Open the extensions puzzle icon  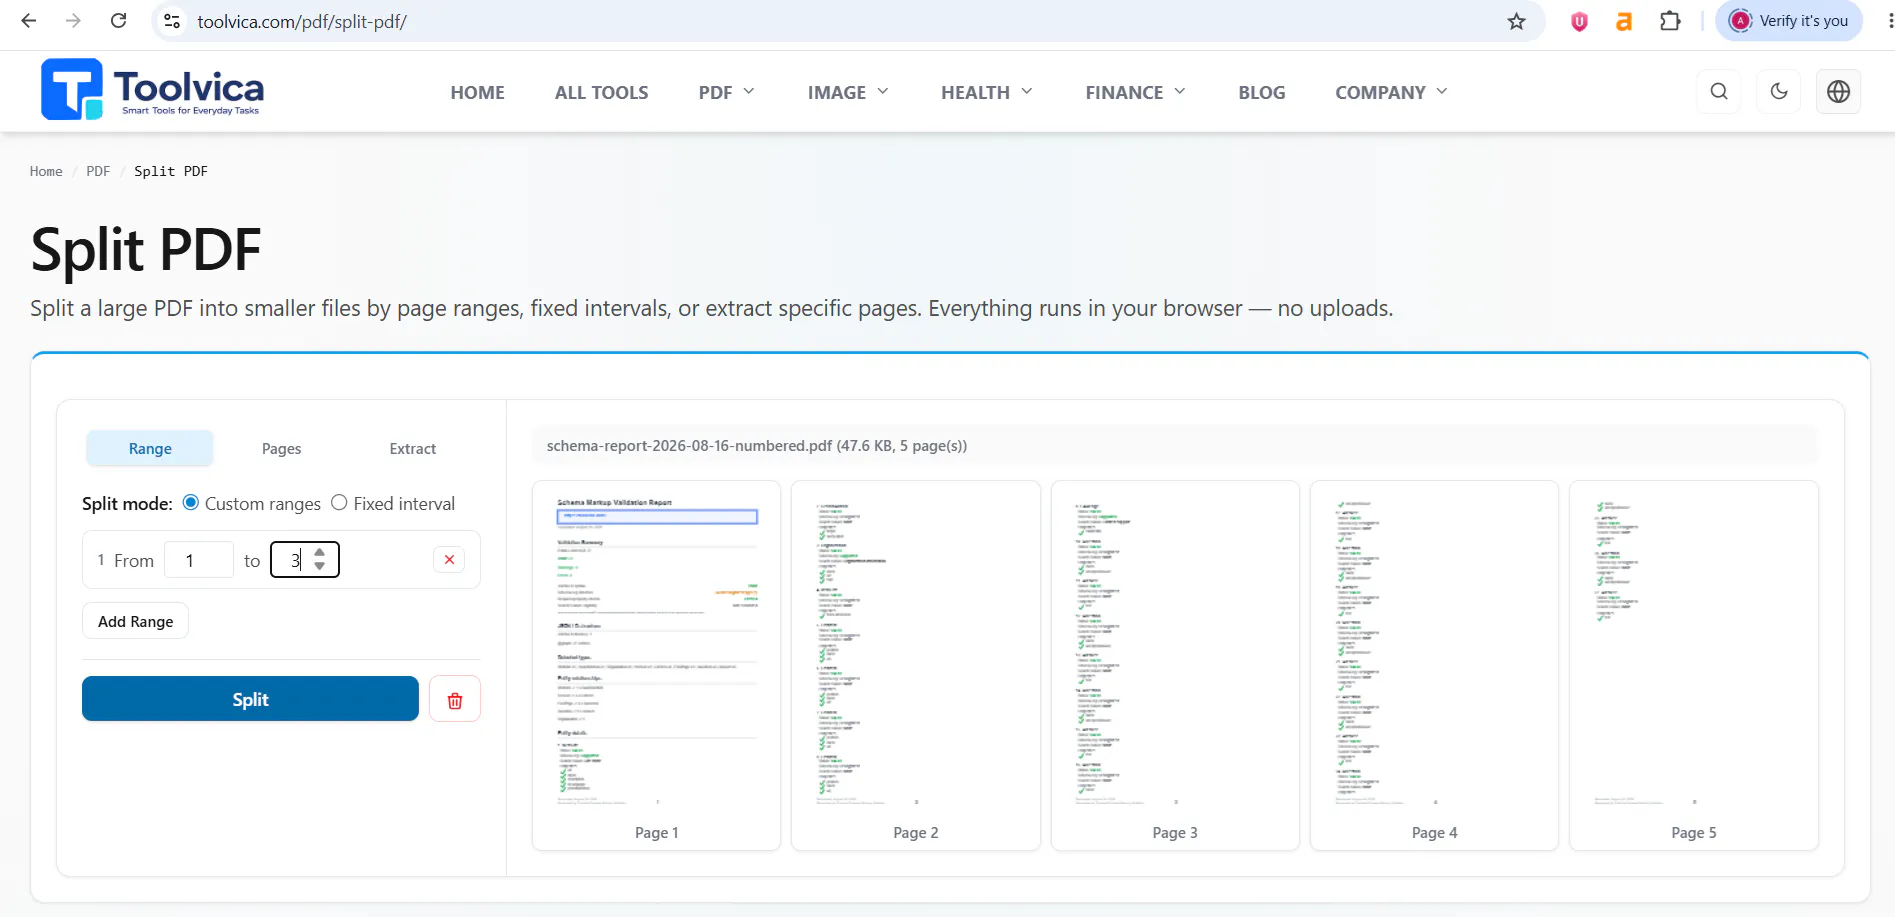click(x=1670, y=21)
